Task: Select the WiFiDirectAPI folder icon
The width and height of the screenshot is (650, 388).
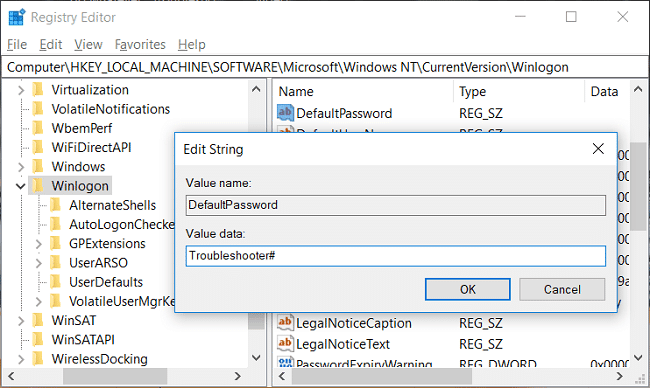Action: [38, 147]
